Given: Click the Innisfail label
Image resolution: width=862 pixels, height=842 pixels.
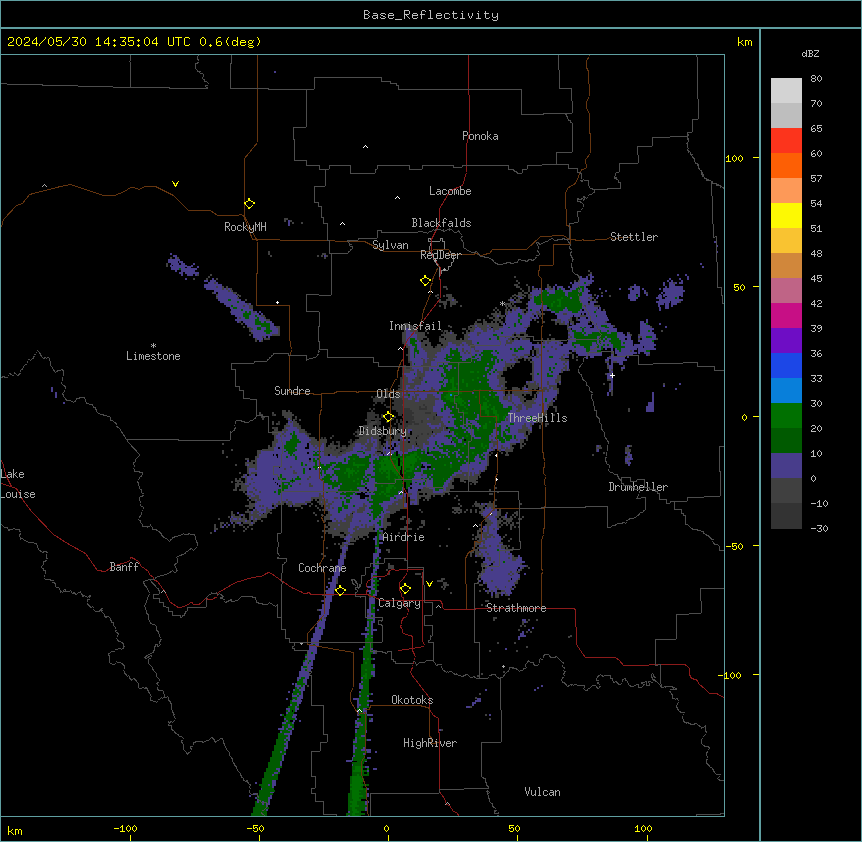Looking at the screenshot, I should [415, 326].
